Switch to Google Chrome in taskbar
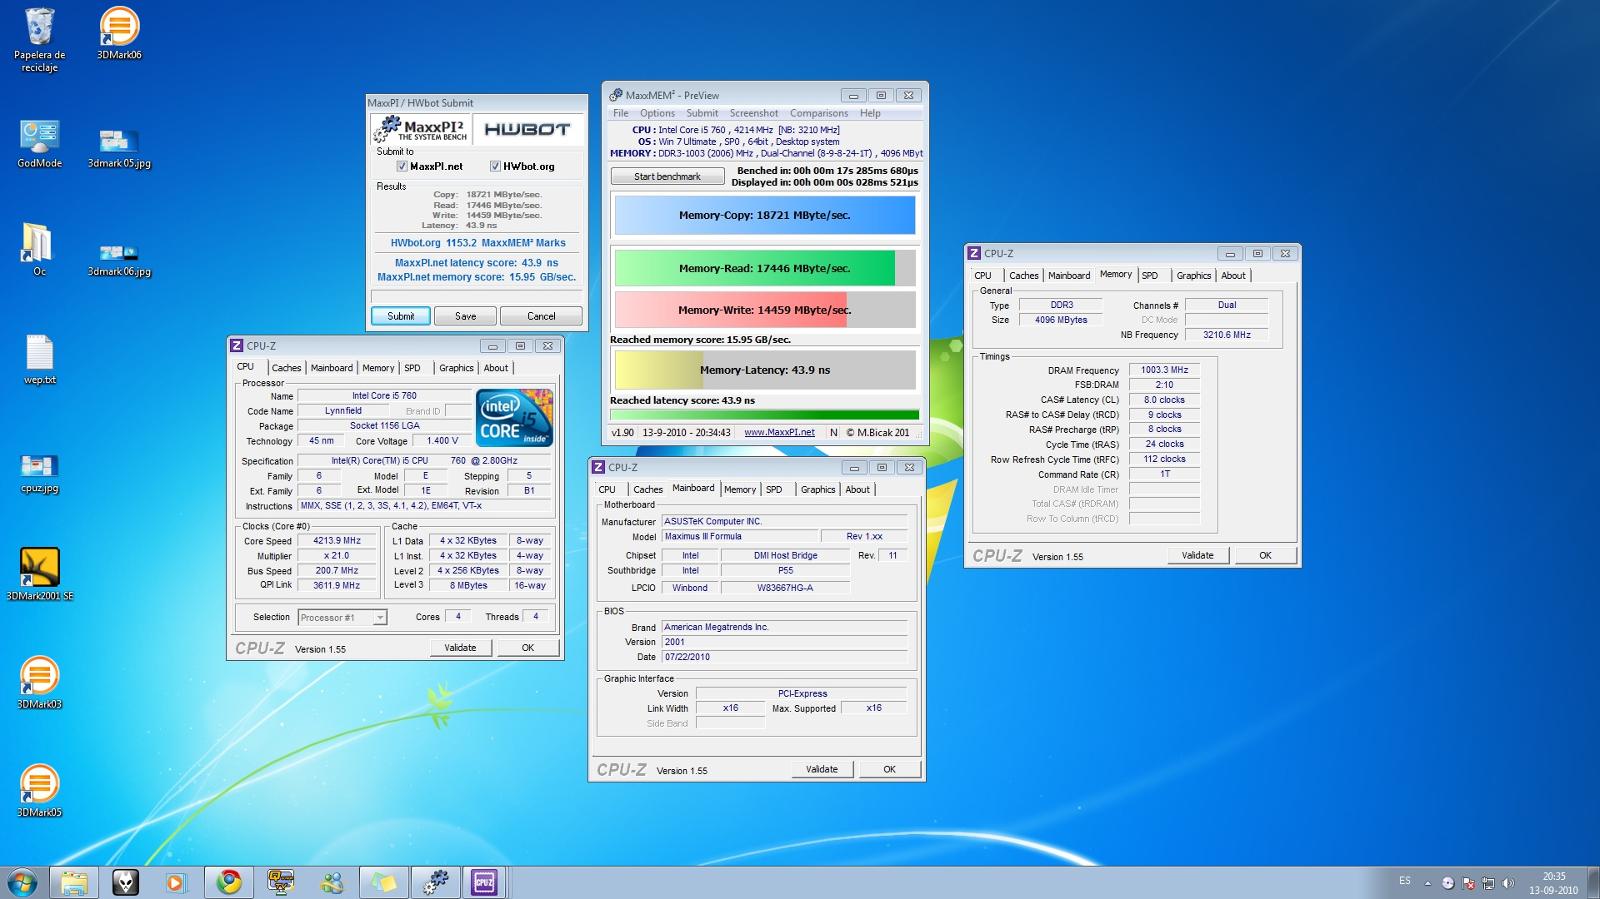 [230, 882]
